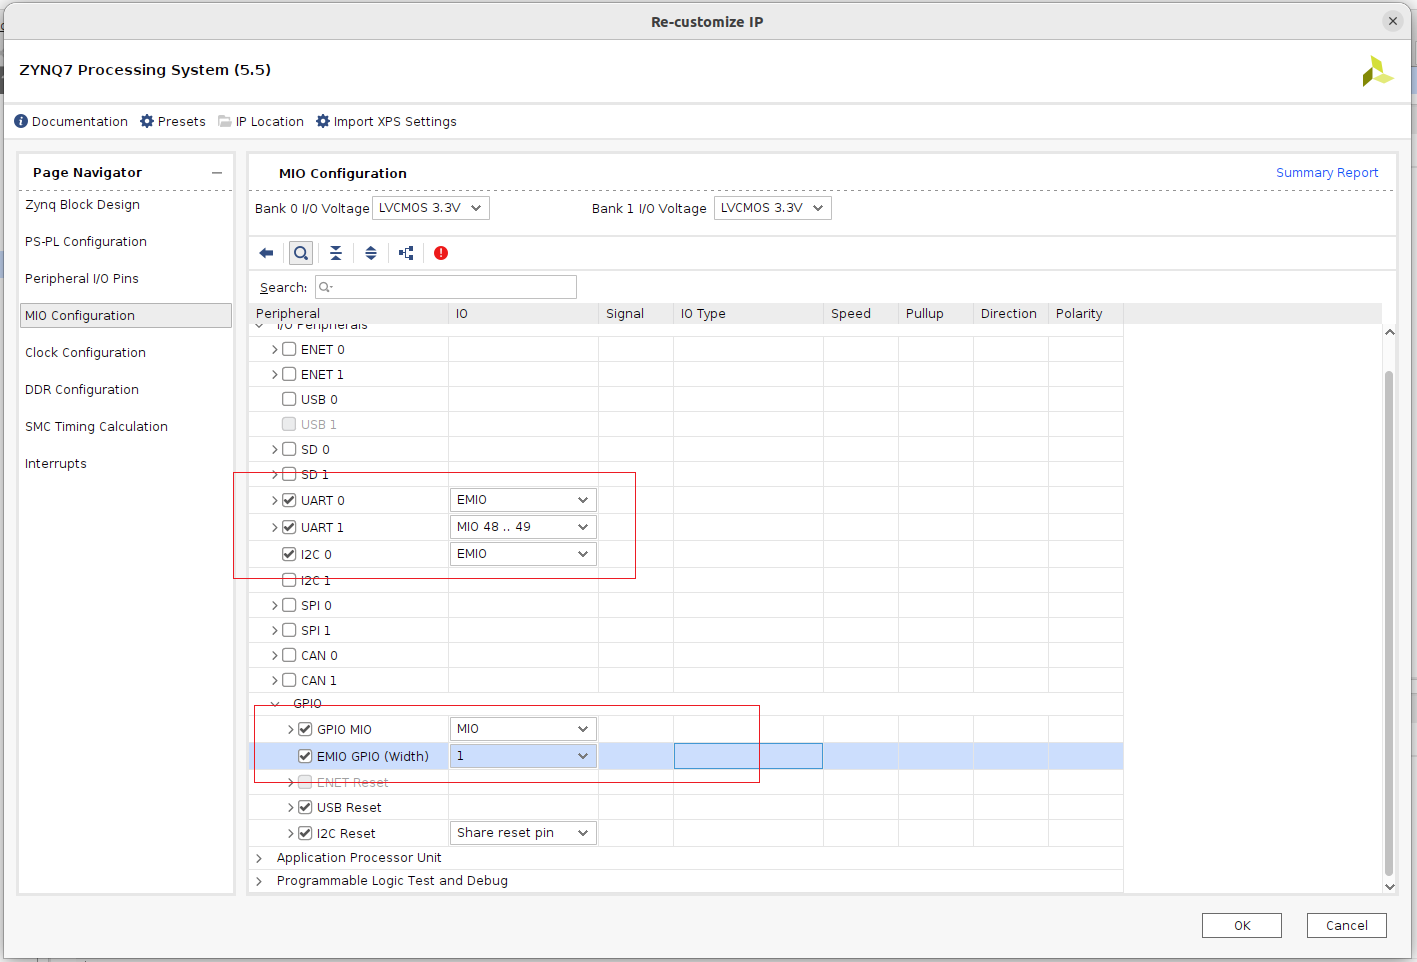Screen dimensions: 1417x962
Task: Expand the ENET 0 tree row
Action: coord(275,349)
